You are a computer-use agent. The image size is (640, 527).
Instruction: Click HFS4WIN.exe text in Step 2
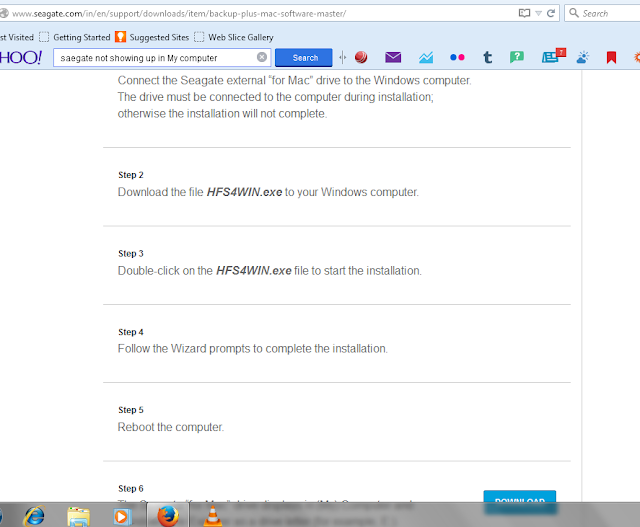click(244, 192)
